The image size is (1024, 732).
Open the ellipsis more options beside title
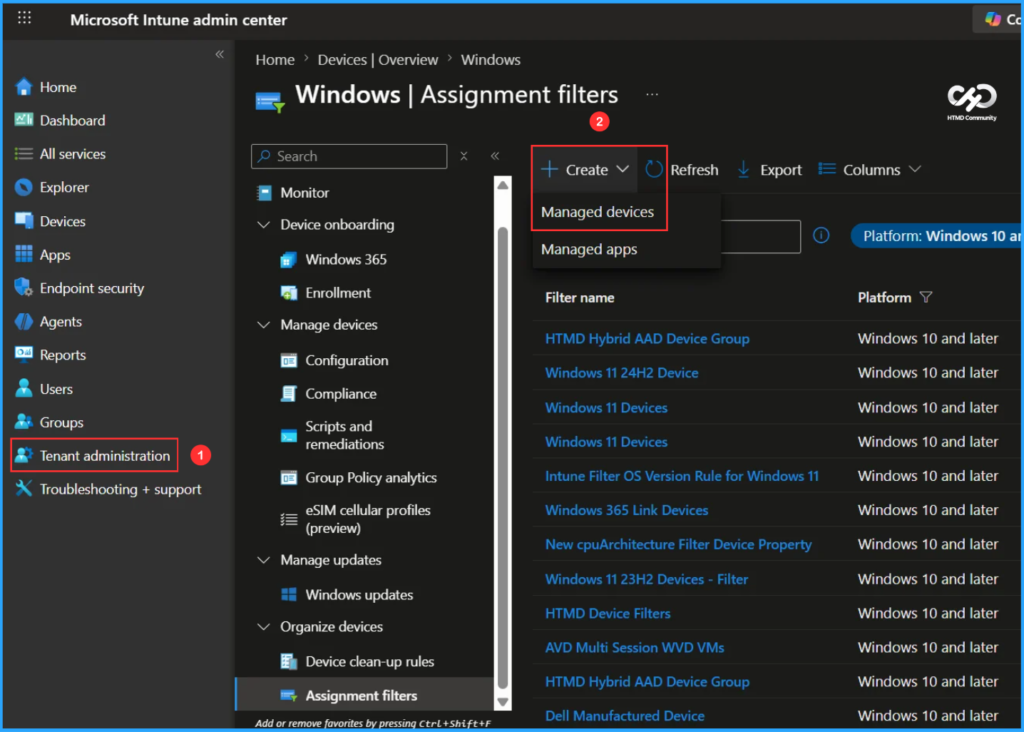click(652, 94)
